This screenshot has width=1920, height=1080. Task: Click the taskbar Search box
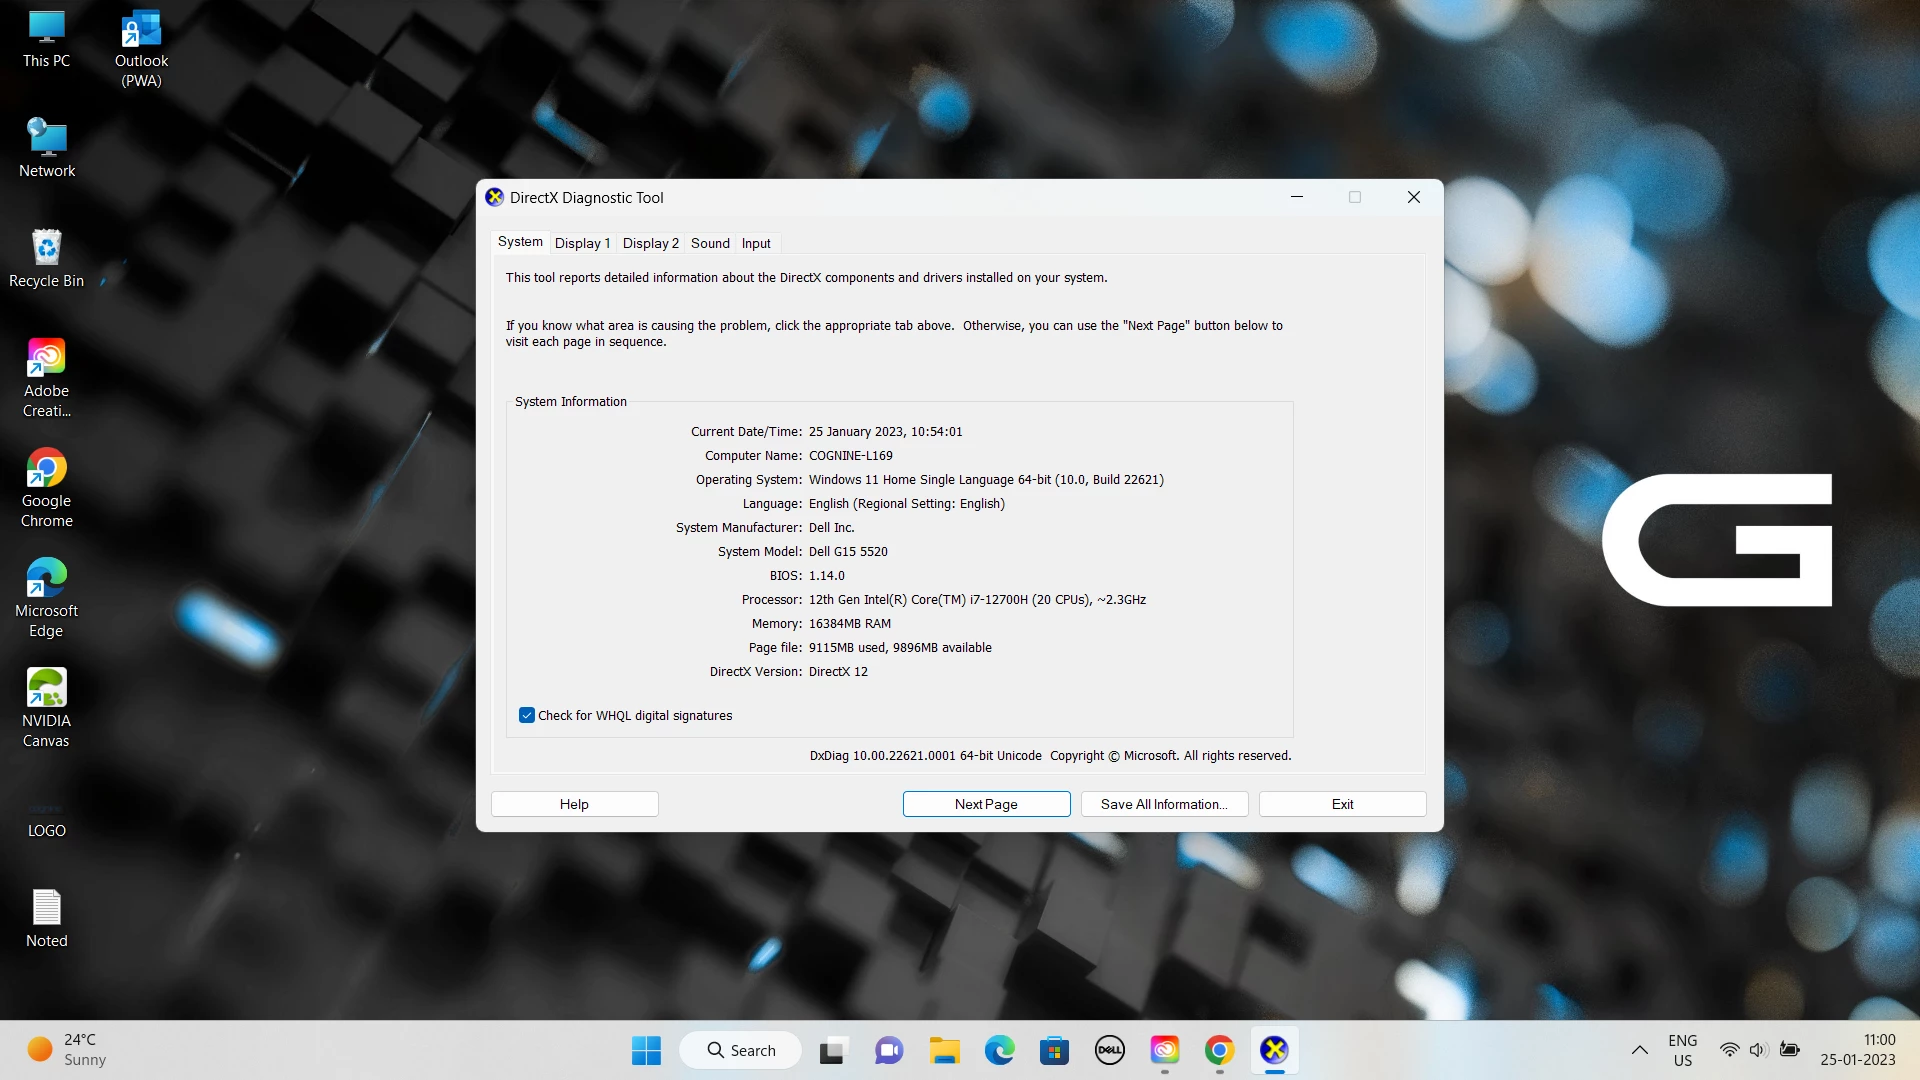click(x=741, y=1050)
